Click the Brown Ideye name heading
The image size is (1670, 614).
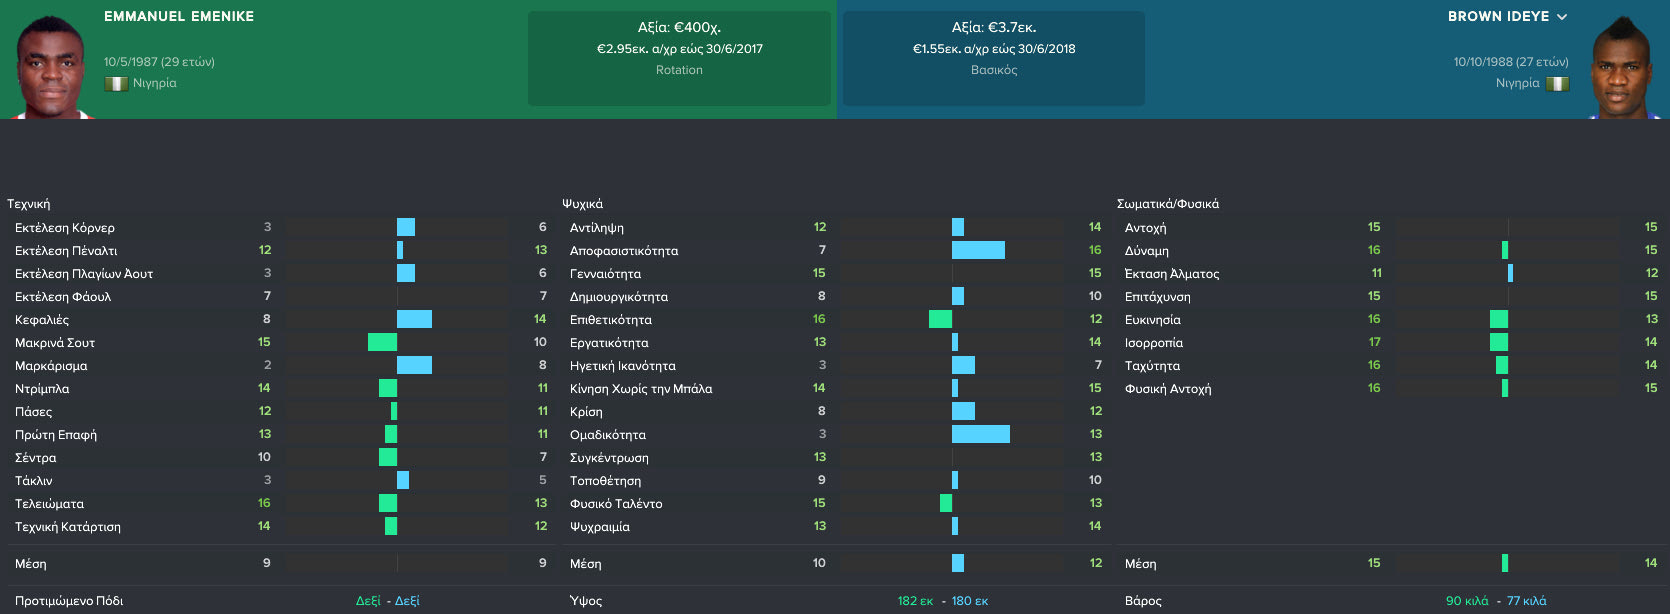1497,17
